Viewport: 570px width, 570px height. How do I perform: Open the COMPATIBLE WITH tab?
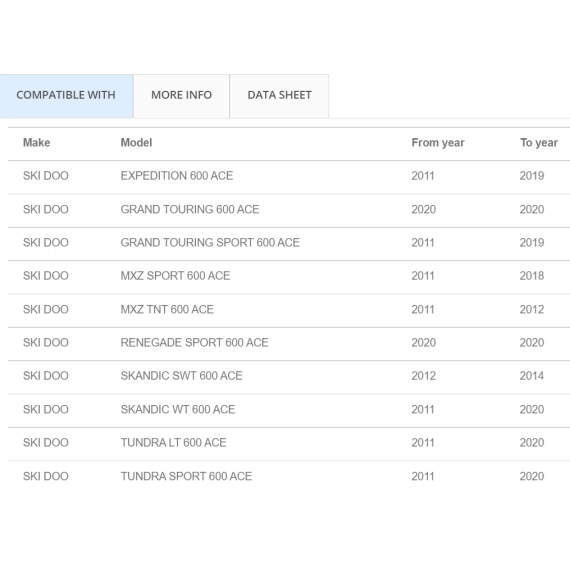tap(66, 96)
